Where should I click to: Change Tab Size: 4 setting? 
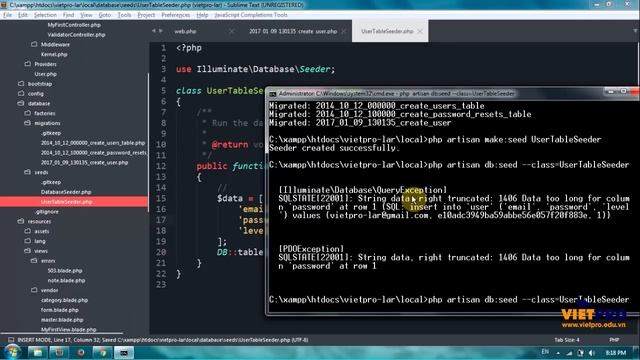[x=567, y=340]
